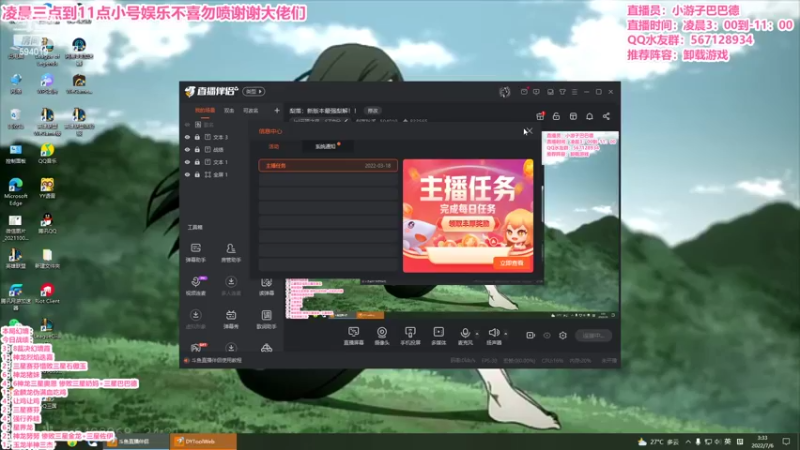Select the 主播任务 message dated 2022-03-18
The height and width of the screenshot is (450, 800).
point(328,165)
